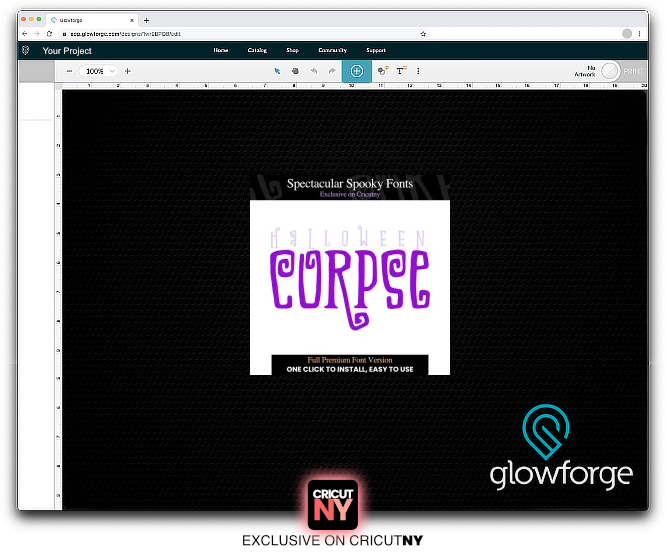This screenshot has width=666, height=552.
Task: Click the redo arrow
Action: pyautogui.click(x=332, y=71)
